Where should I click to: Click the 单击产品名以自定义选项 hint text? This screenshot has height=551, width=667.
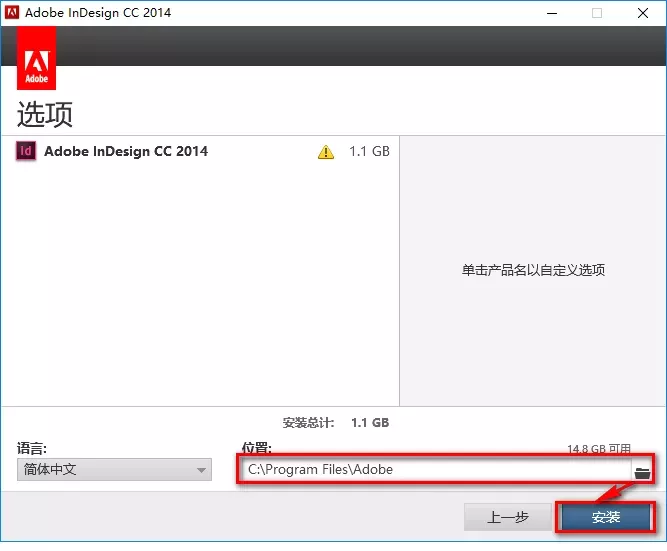click(533, 270)
